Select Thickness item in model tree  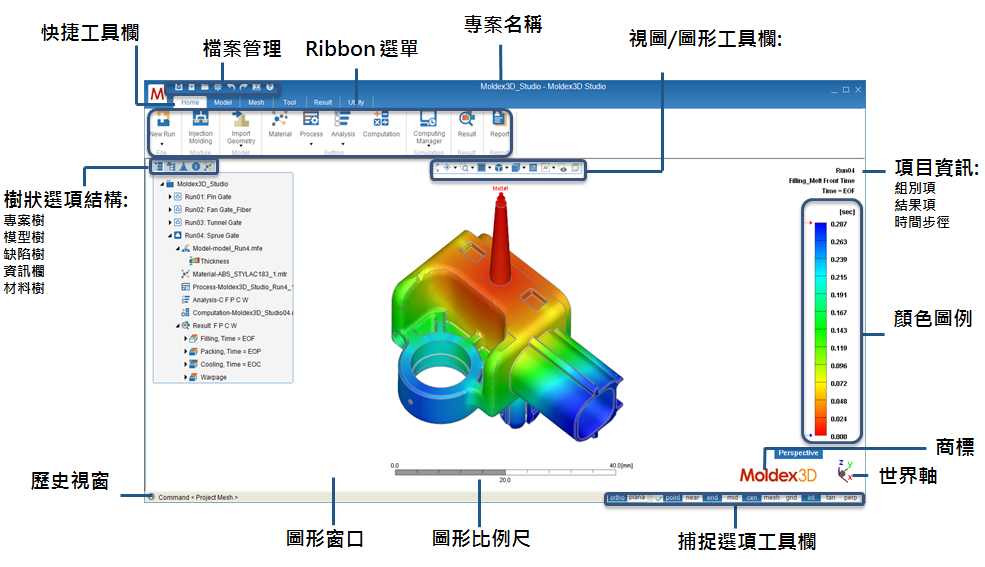click(210, 261)
